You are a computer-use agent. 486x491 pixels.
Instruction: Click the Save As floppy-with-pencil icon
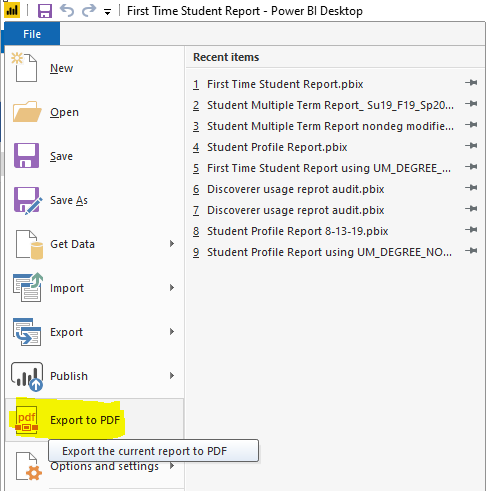tap(28, 200)
